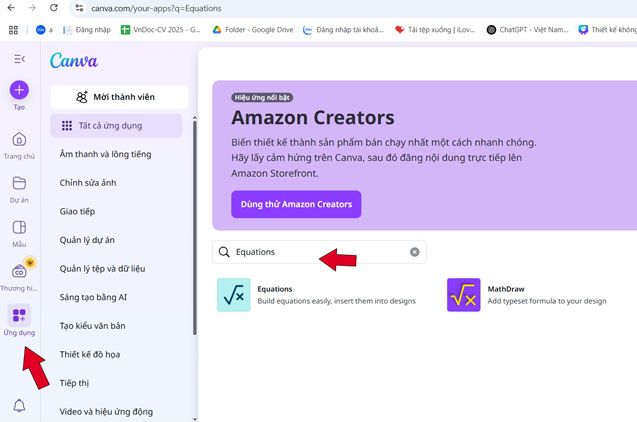Open the Equations app icon
637x422 pixels.
pyautogui.click(x=234, y=295)
